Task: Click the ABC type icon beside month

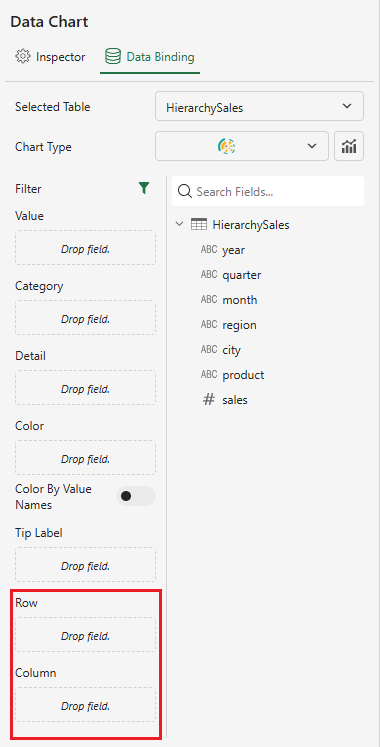Action: [x=209, y=299]
